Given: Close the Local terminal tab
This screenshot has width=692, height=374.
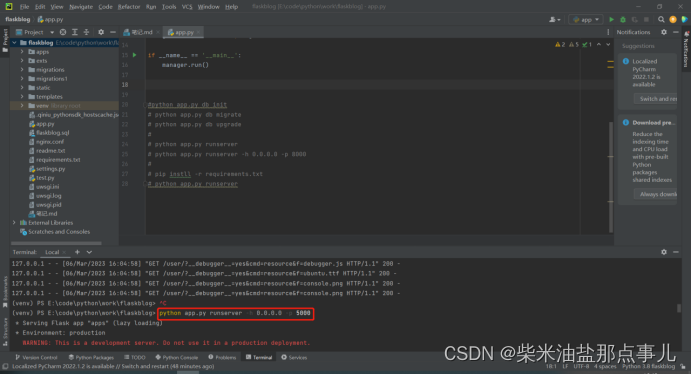Looking at the screenshot, I should (64, 252).
